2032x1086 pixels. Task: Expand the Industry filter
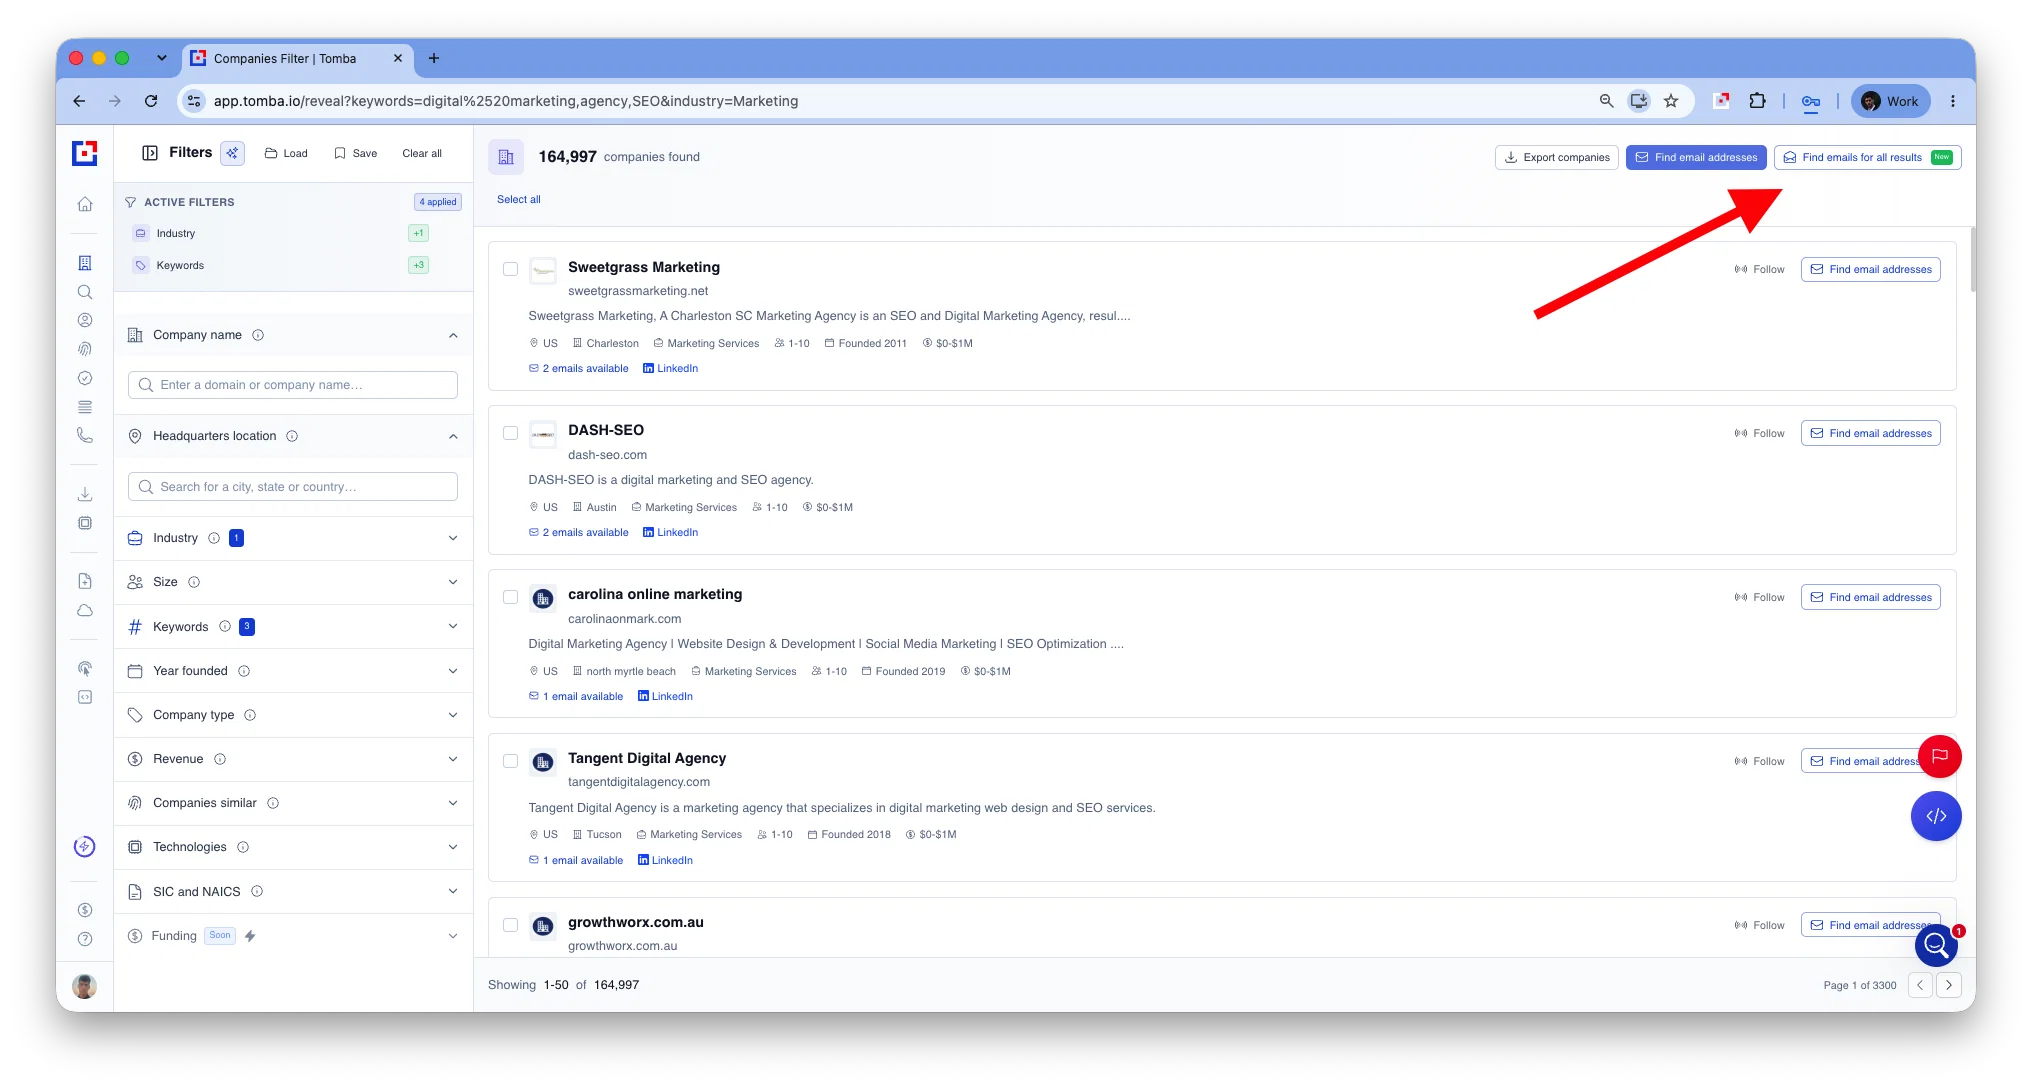[453, 538]
